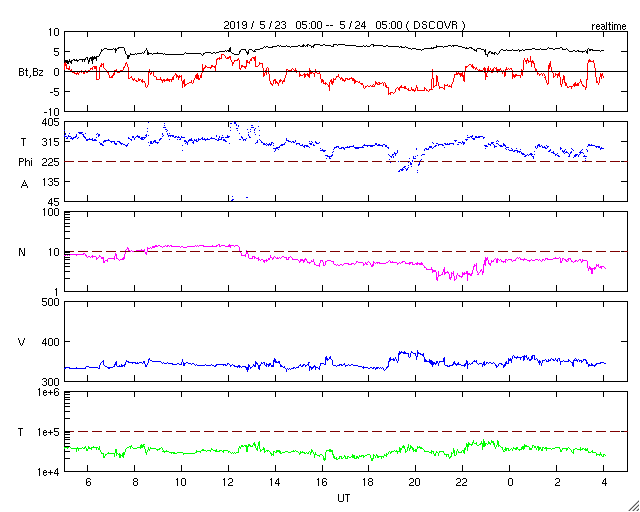Click the "22" hour label on UT axis

coord(462,483)
